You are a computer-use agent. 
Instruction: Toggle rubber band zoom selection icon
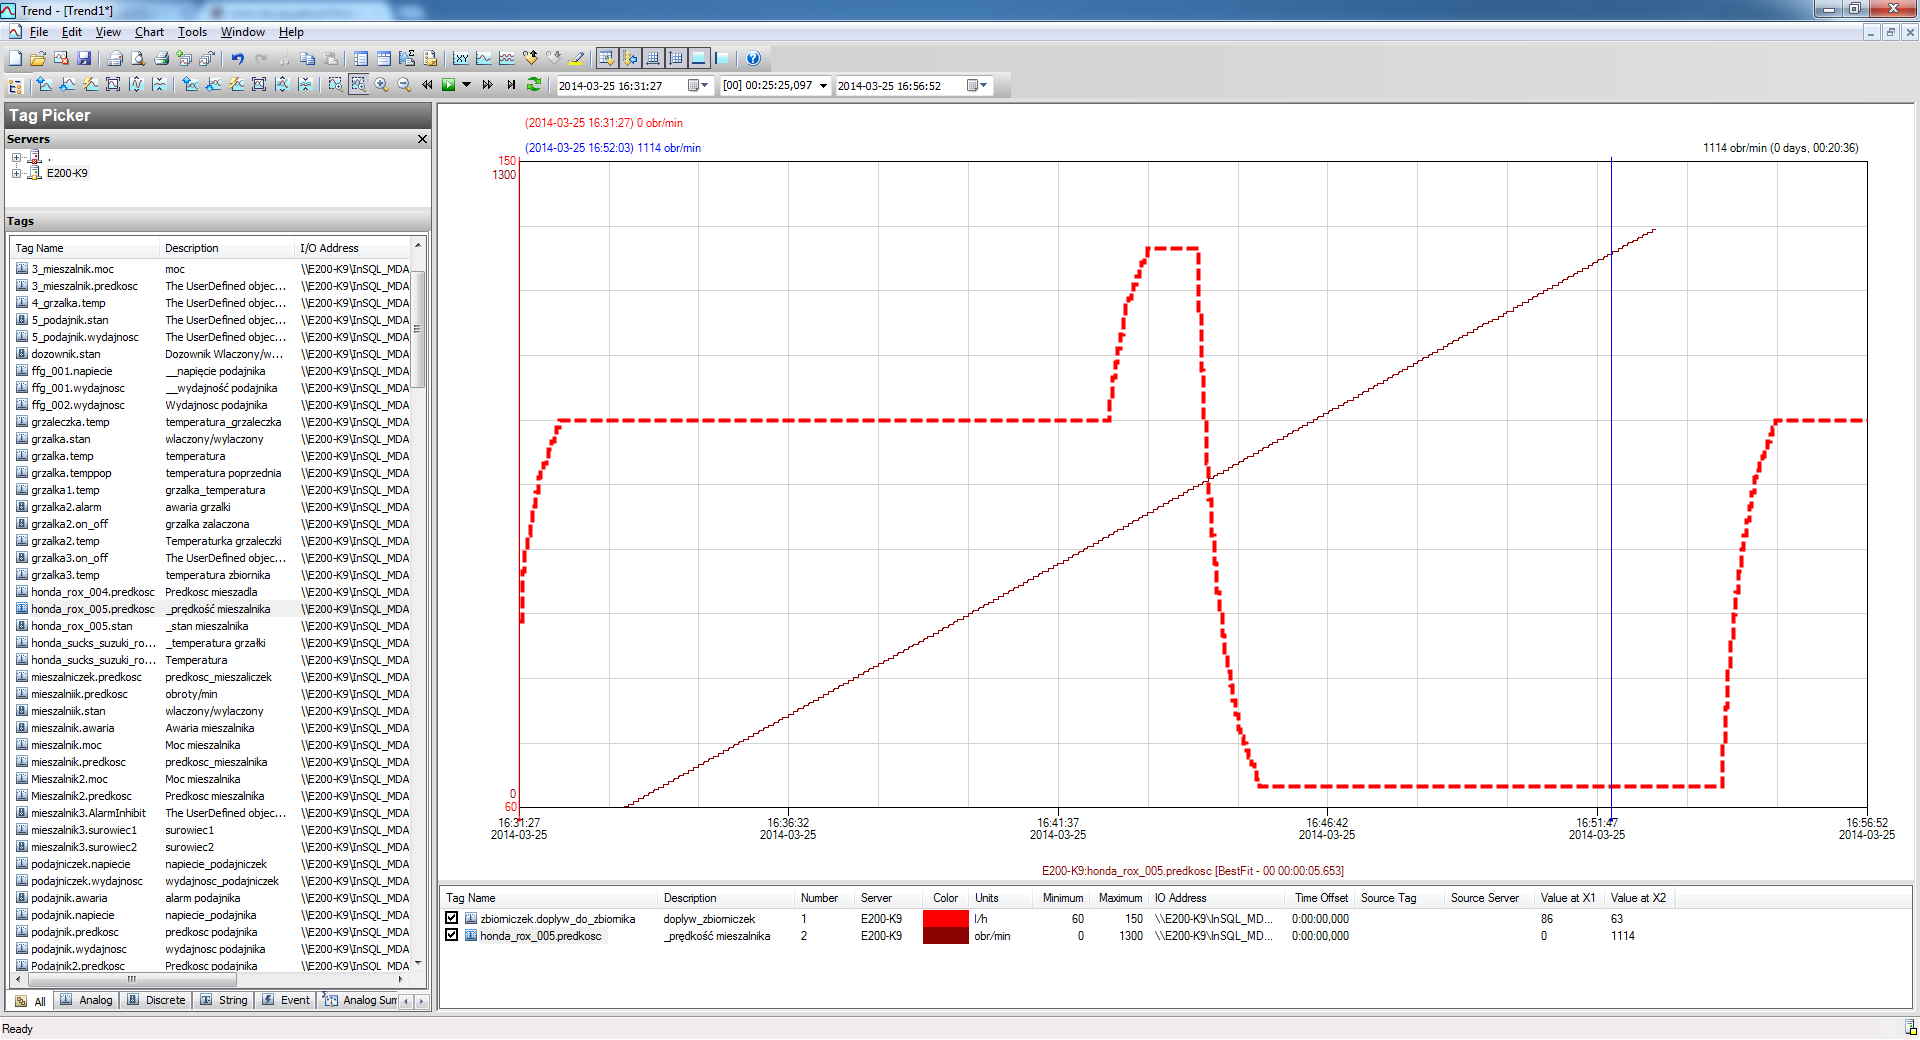(x=335, y=85)
